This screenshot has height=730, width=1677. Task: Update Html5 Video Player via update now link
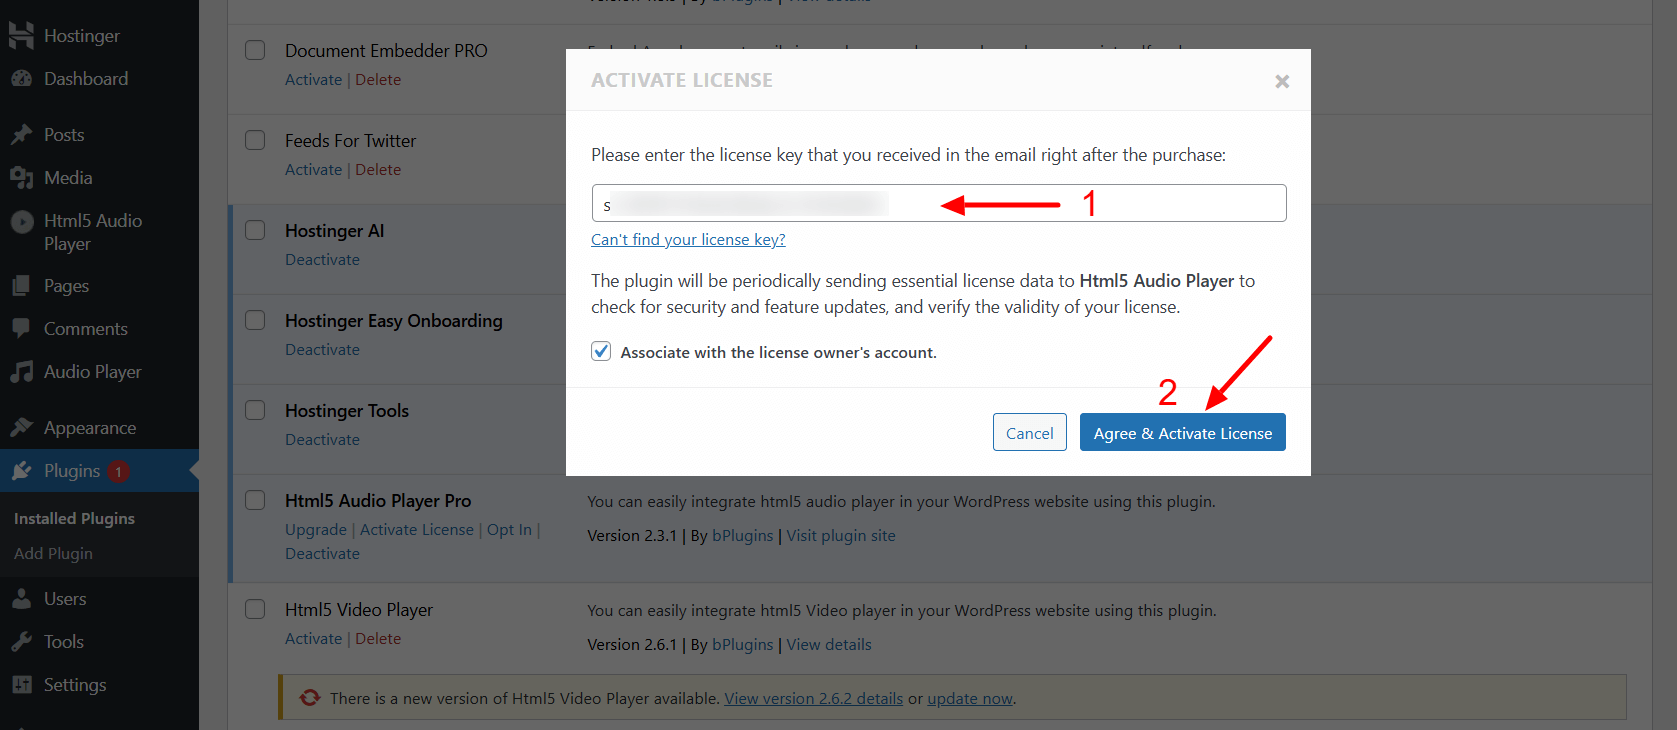coord(968,697)
